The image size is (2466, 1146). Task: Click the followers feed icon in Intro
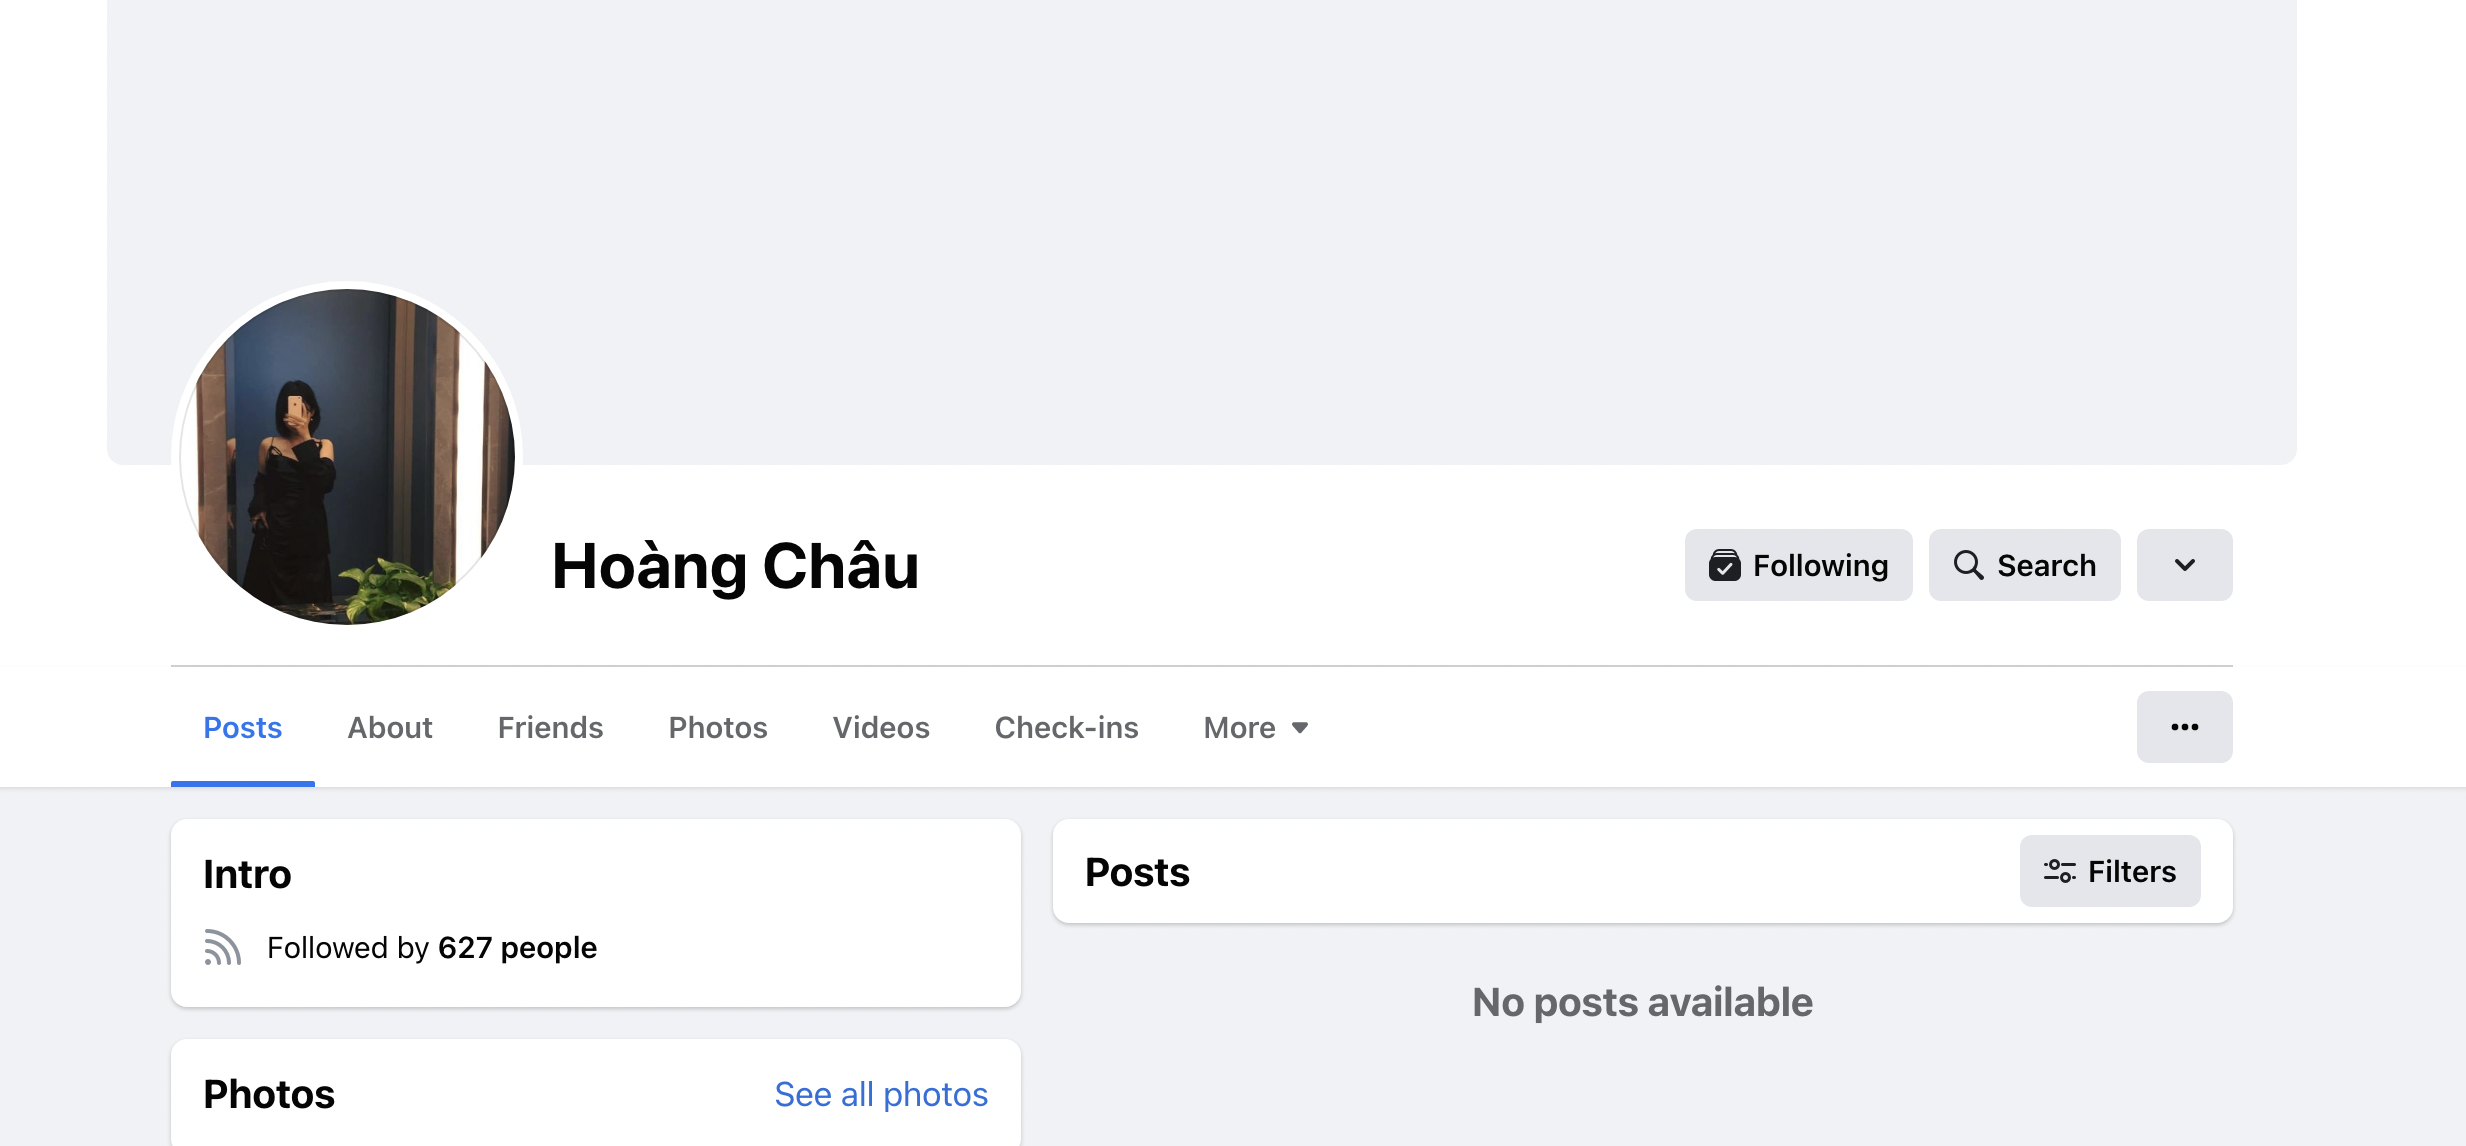[223, 947]
